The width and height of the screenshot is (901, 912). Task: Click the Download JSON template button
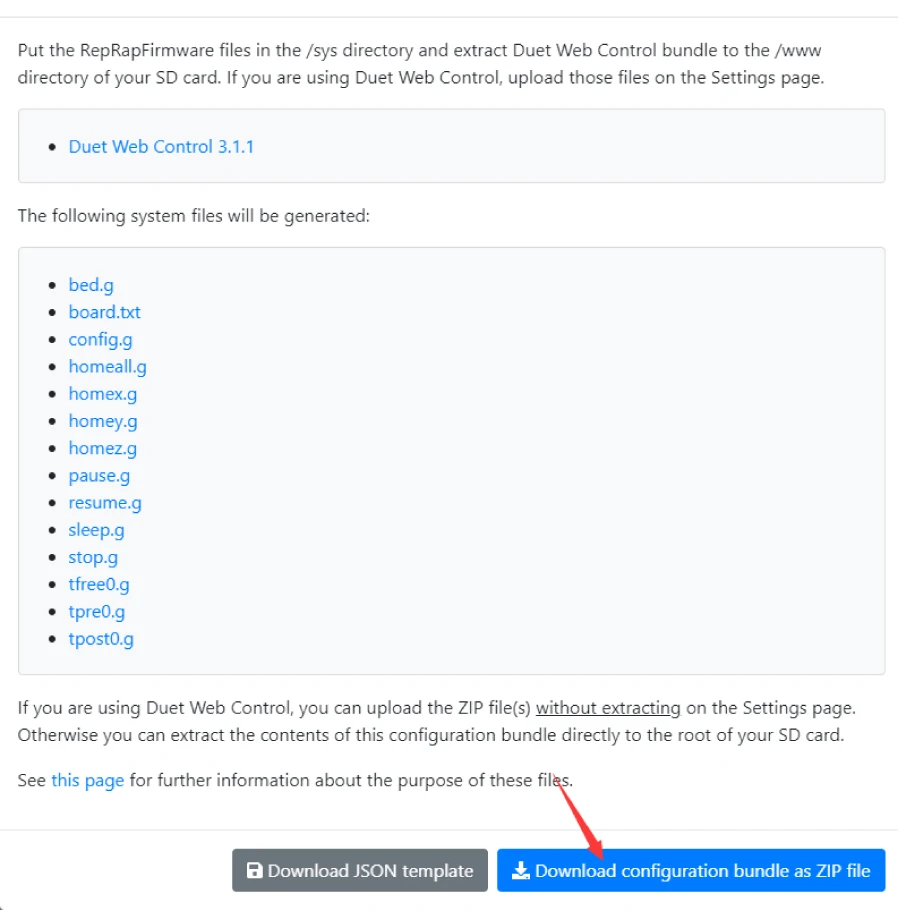tap(360, 871)
